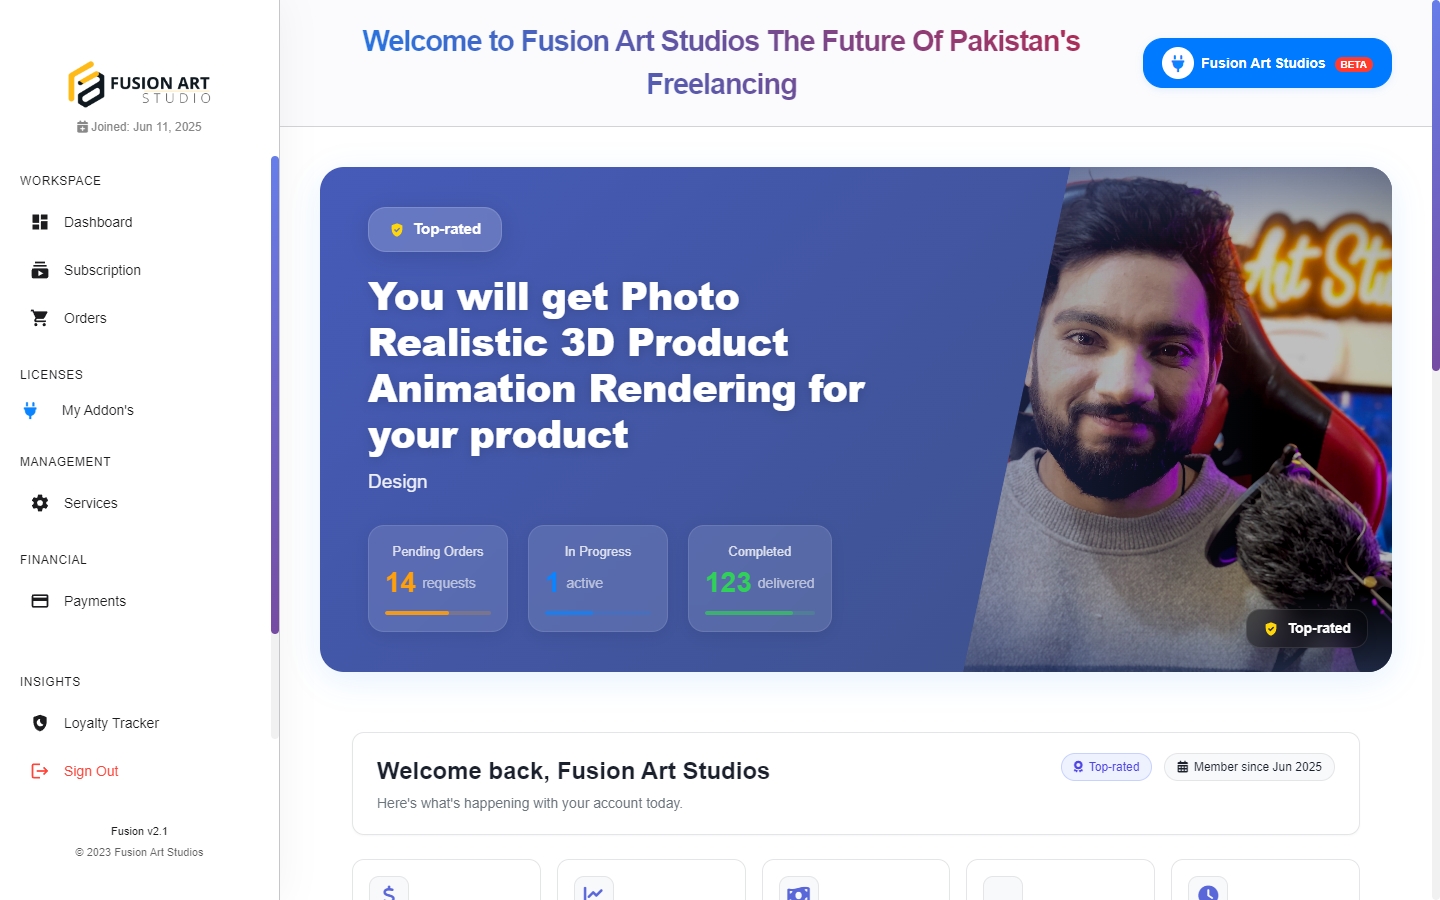Go to the Payments menu item
This screenshot has width=1440, height=900.
[95, 601]
